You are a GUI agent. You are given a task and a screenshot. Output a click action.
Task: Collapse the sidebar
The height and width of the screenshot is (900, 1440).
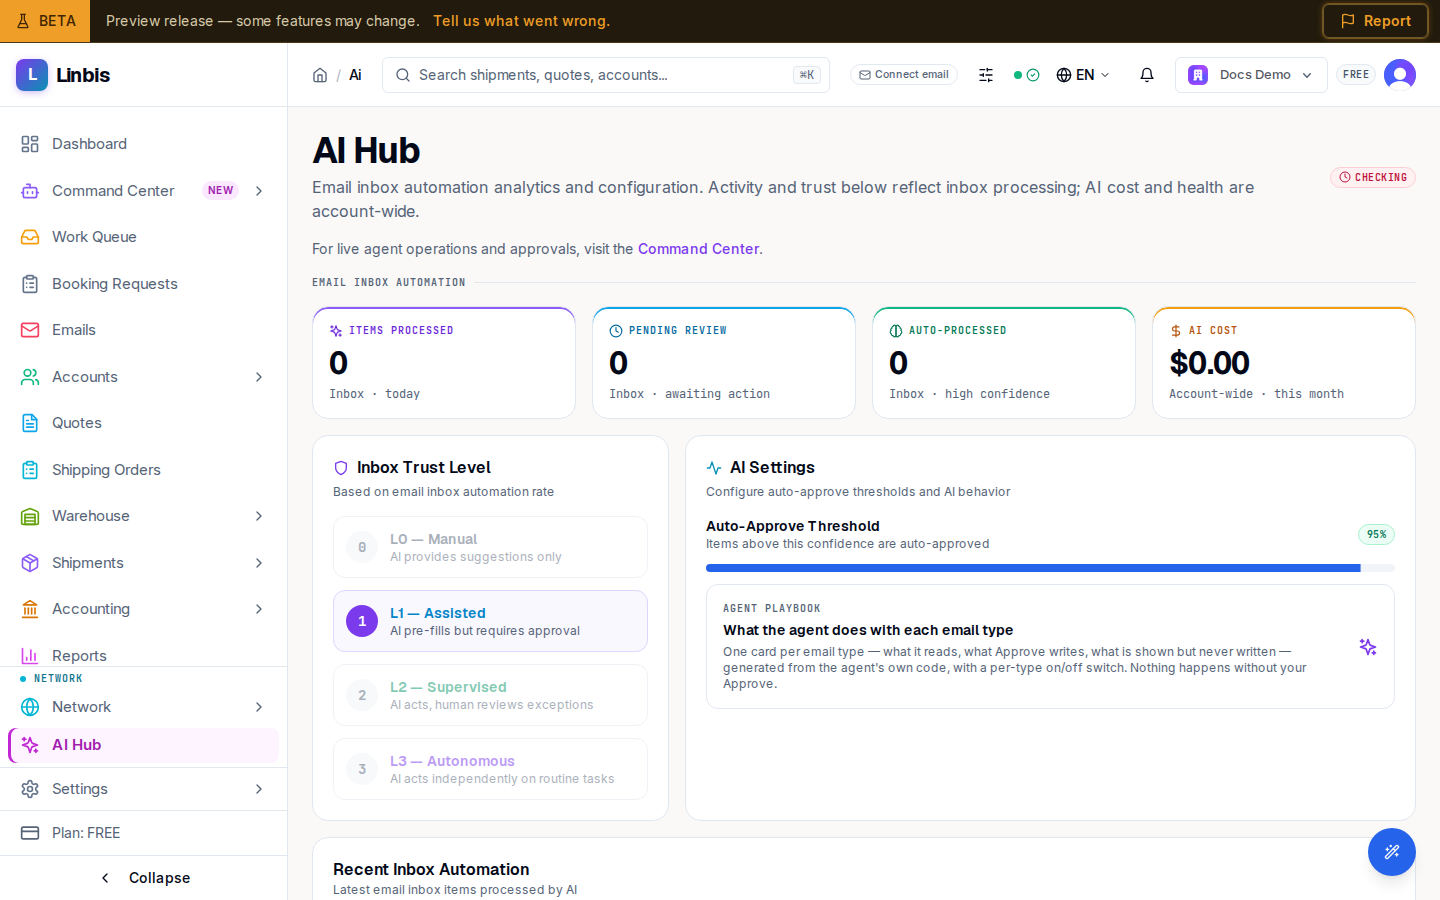point(143,878)
